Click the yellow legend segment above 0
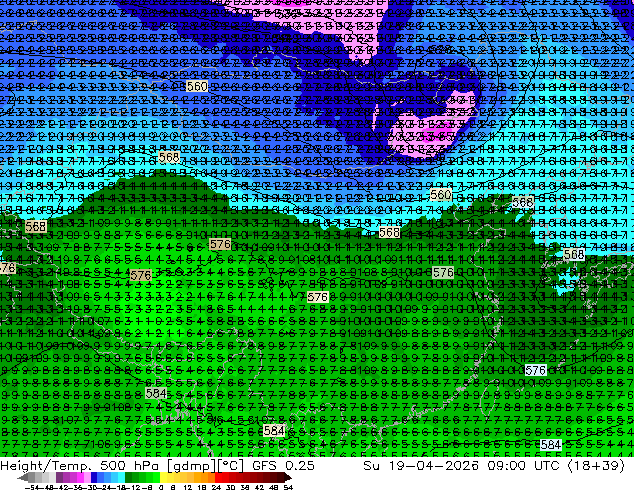 coord(163,477)
